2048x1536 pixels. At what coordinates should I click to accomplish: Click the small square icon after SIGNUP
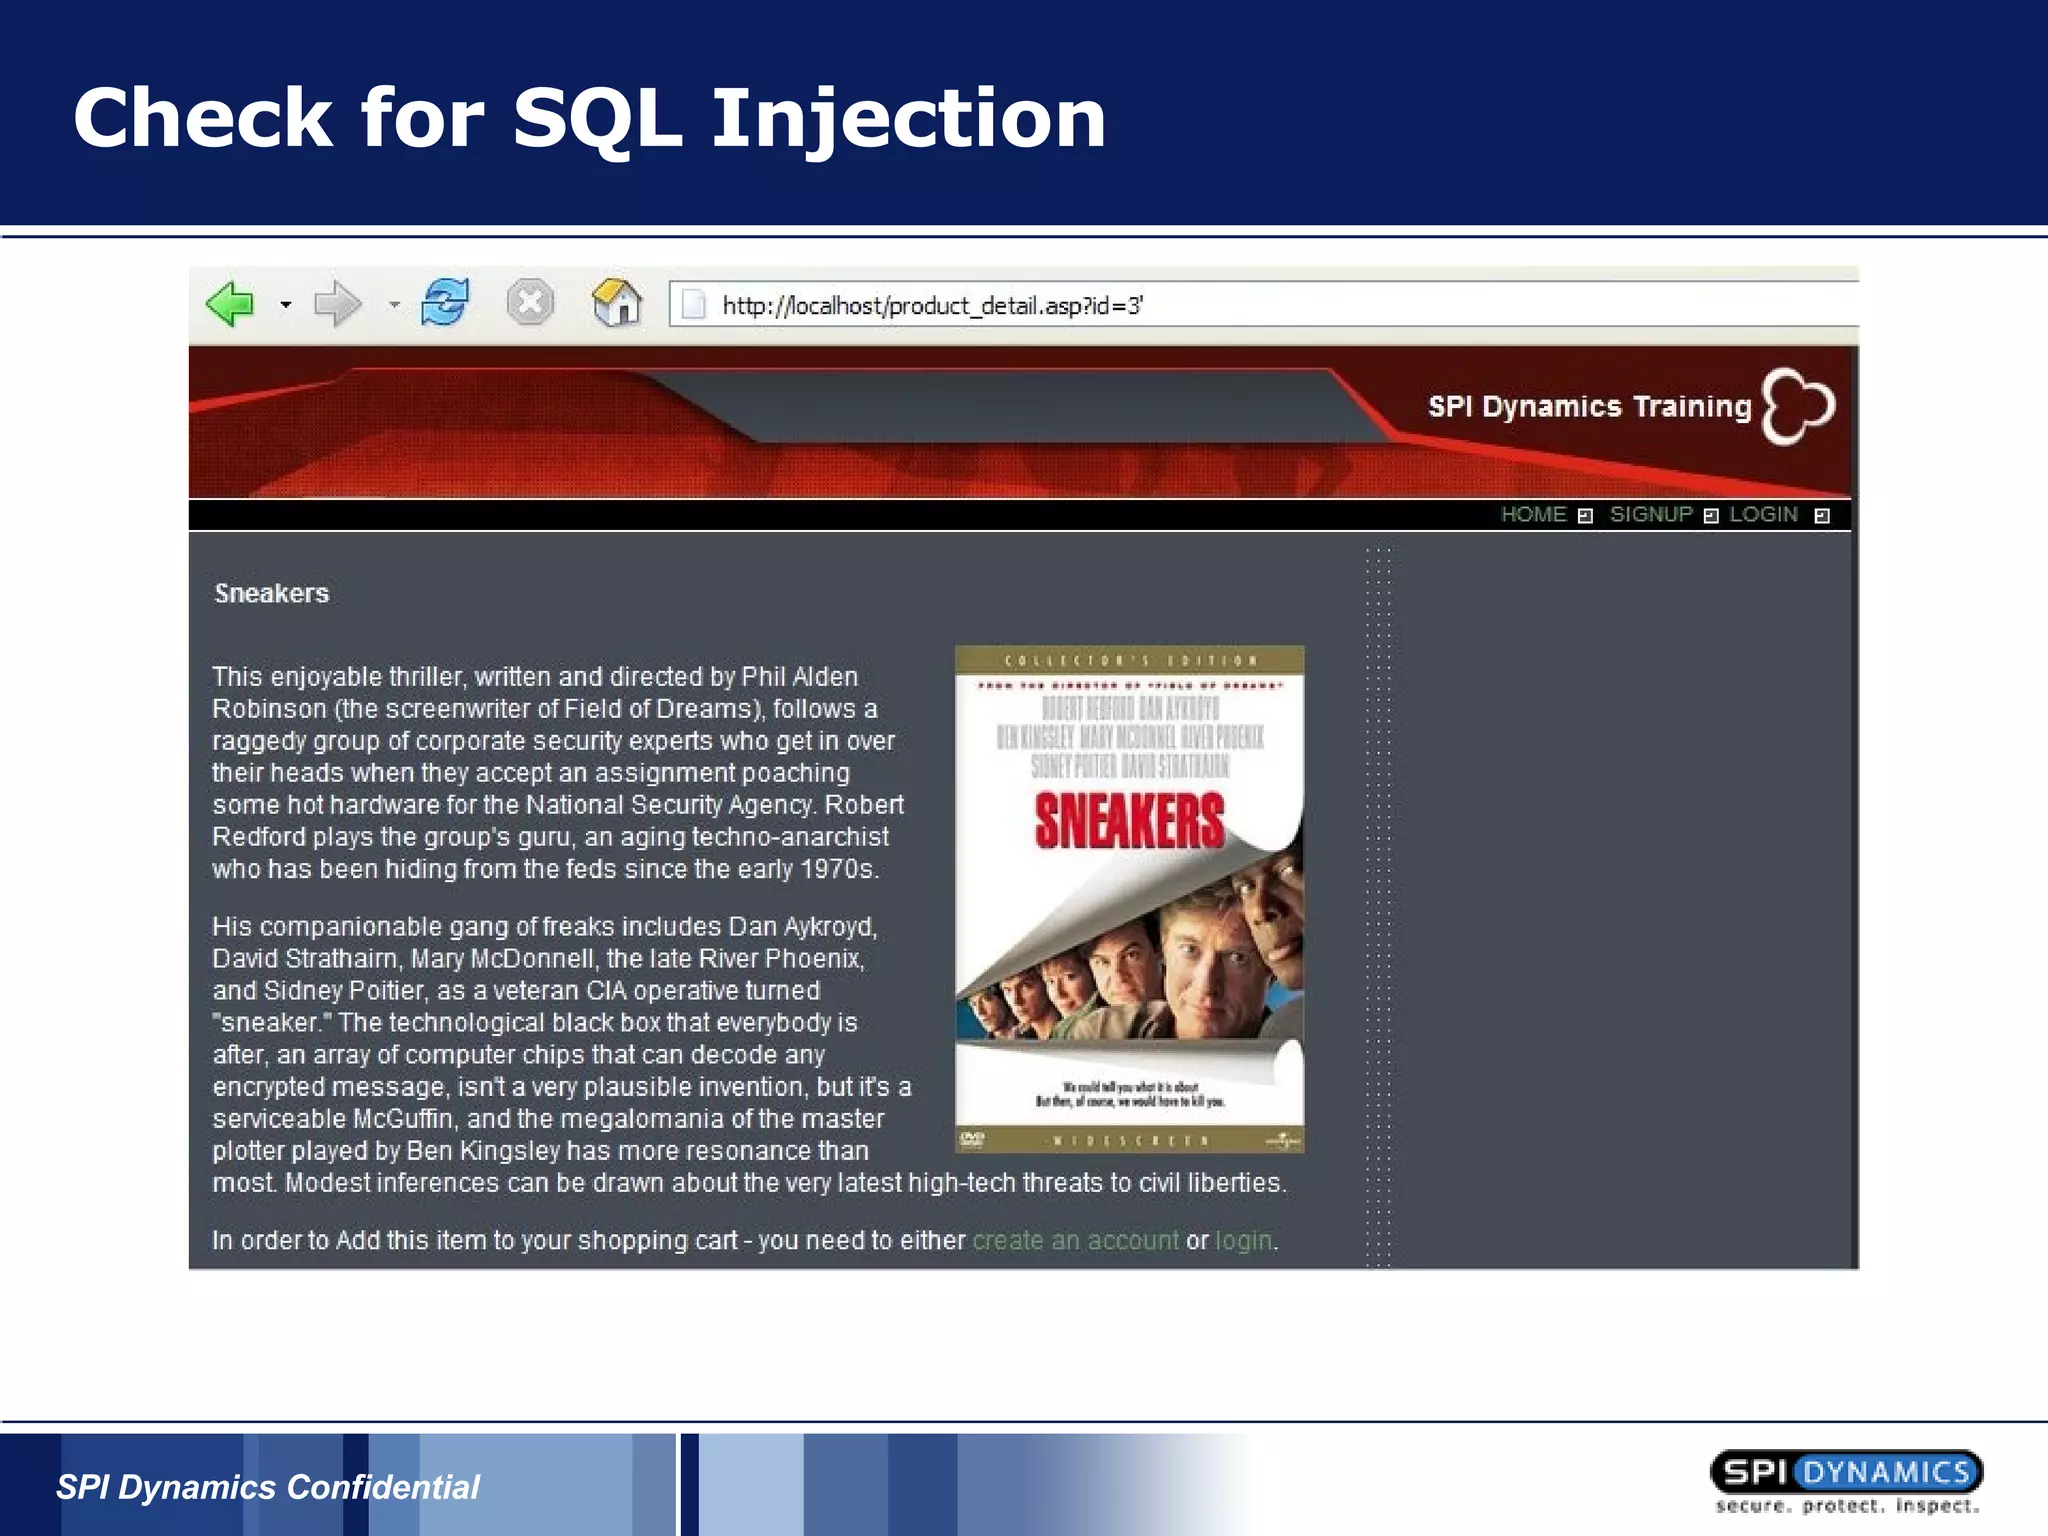pyautogui.click(x=1711, y=516)
